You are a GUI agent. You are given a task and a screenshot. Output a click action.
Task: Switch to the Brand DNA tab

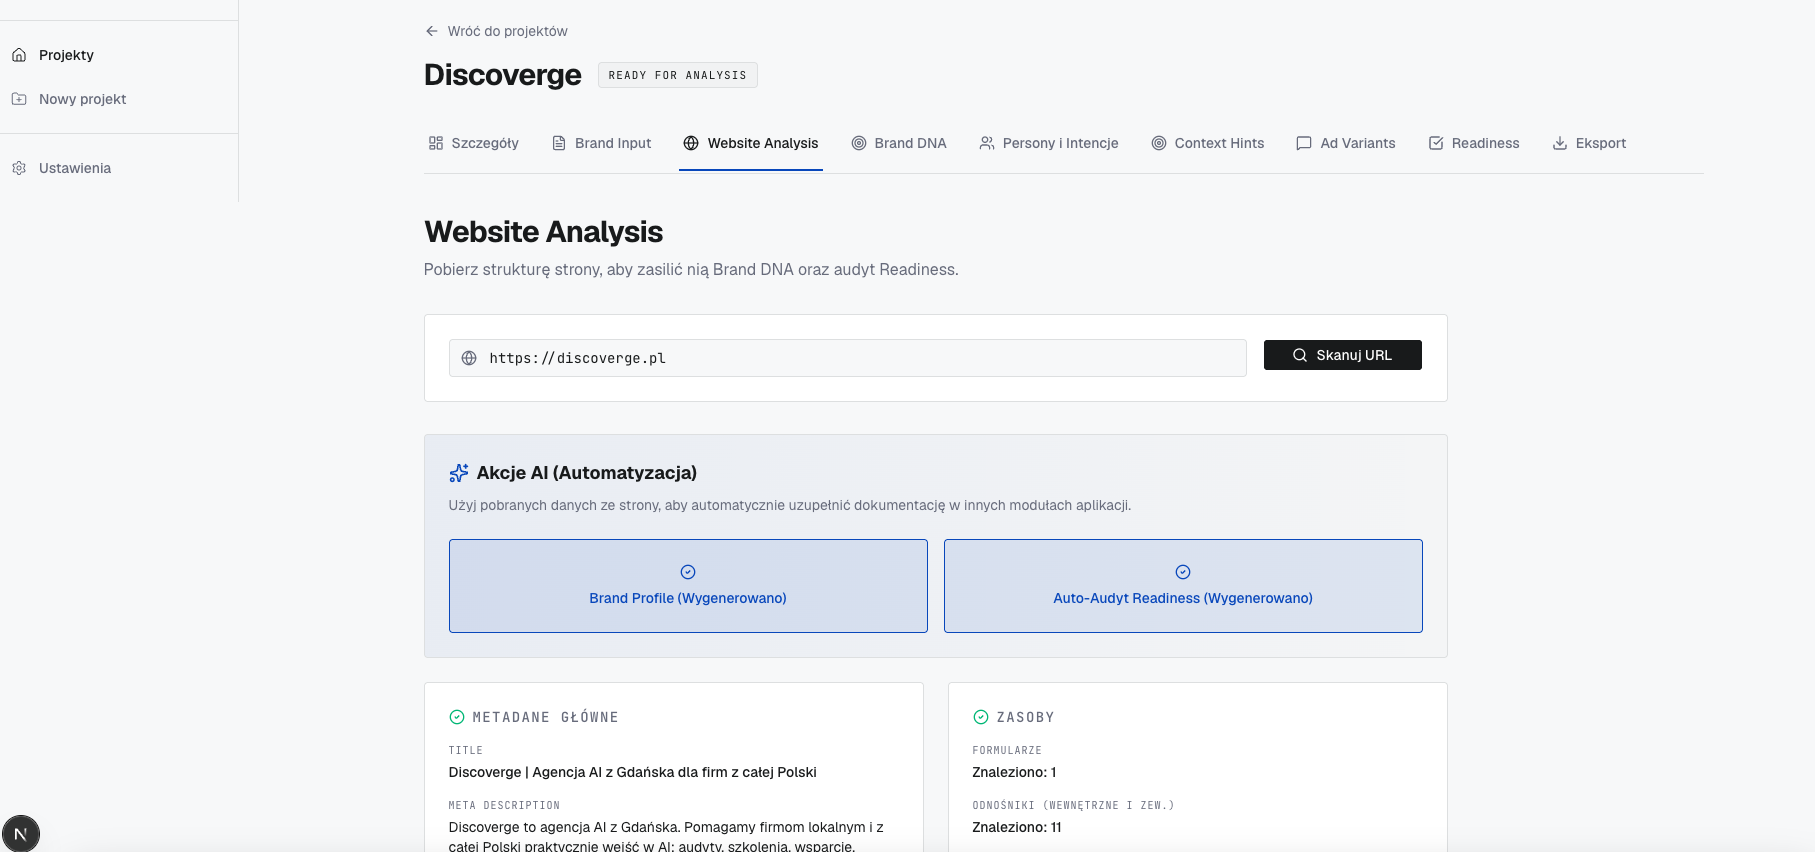tap(899, 143)
